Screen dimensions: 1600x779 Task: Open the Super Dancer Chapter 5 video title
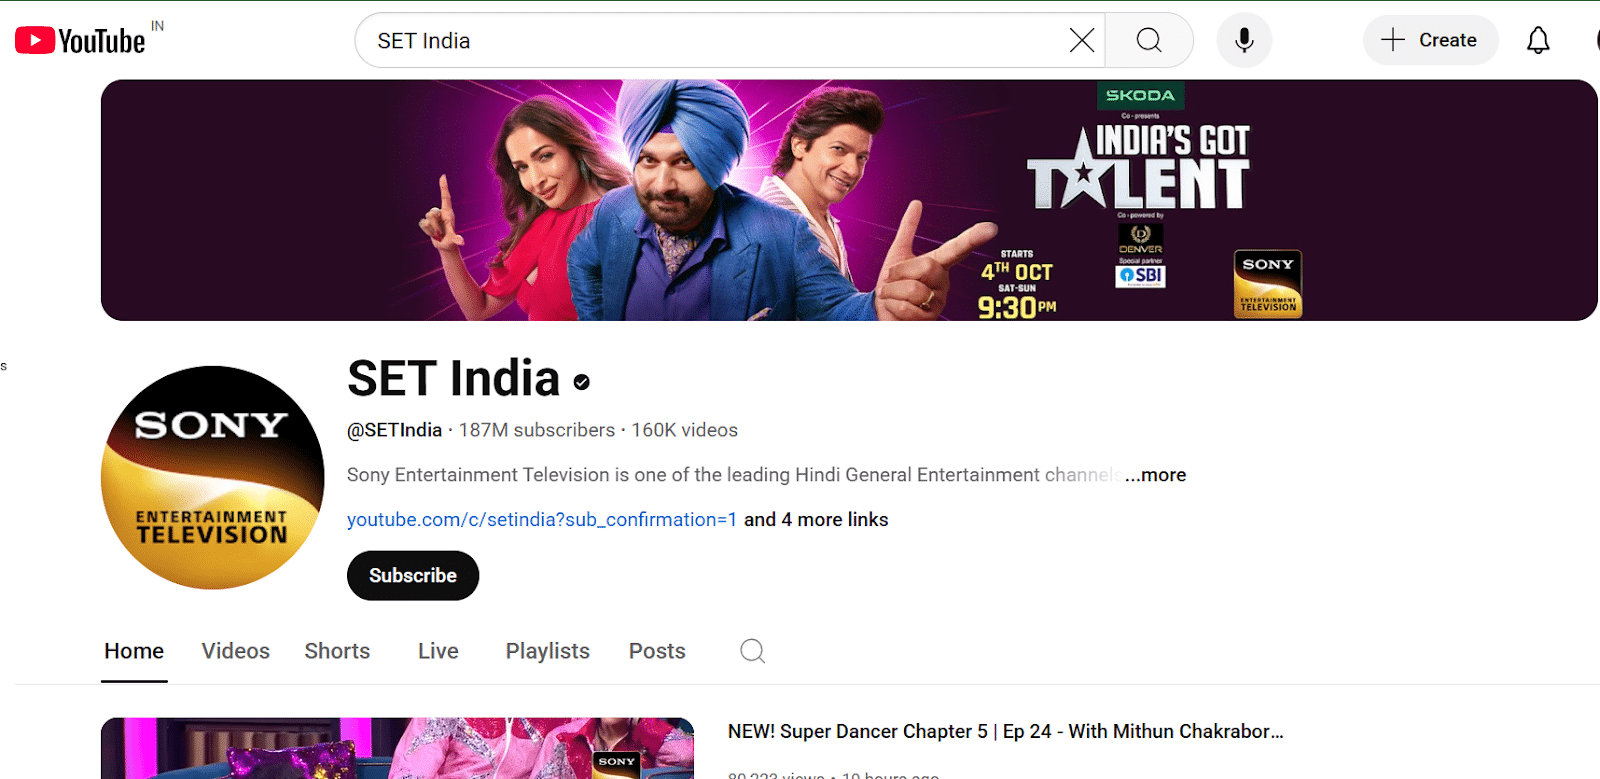click(x=1004, y=732)
